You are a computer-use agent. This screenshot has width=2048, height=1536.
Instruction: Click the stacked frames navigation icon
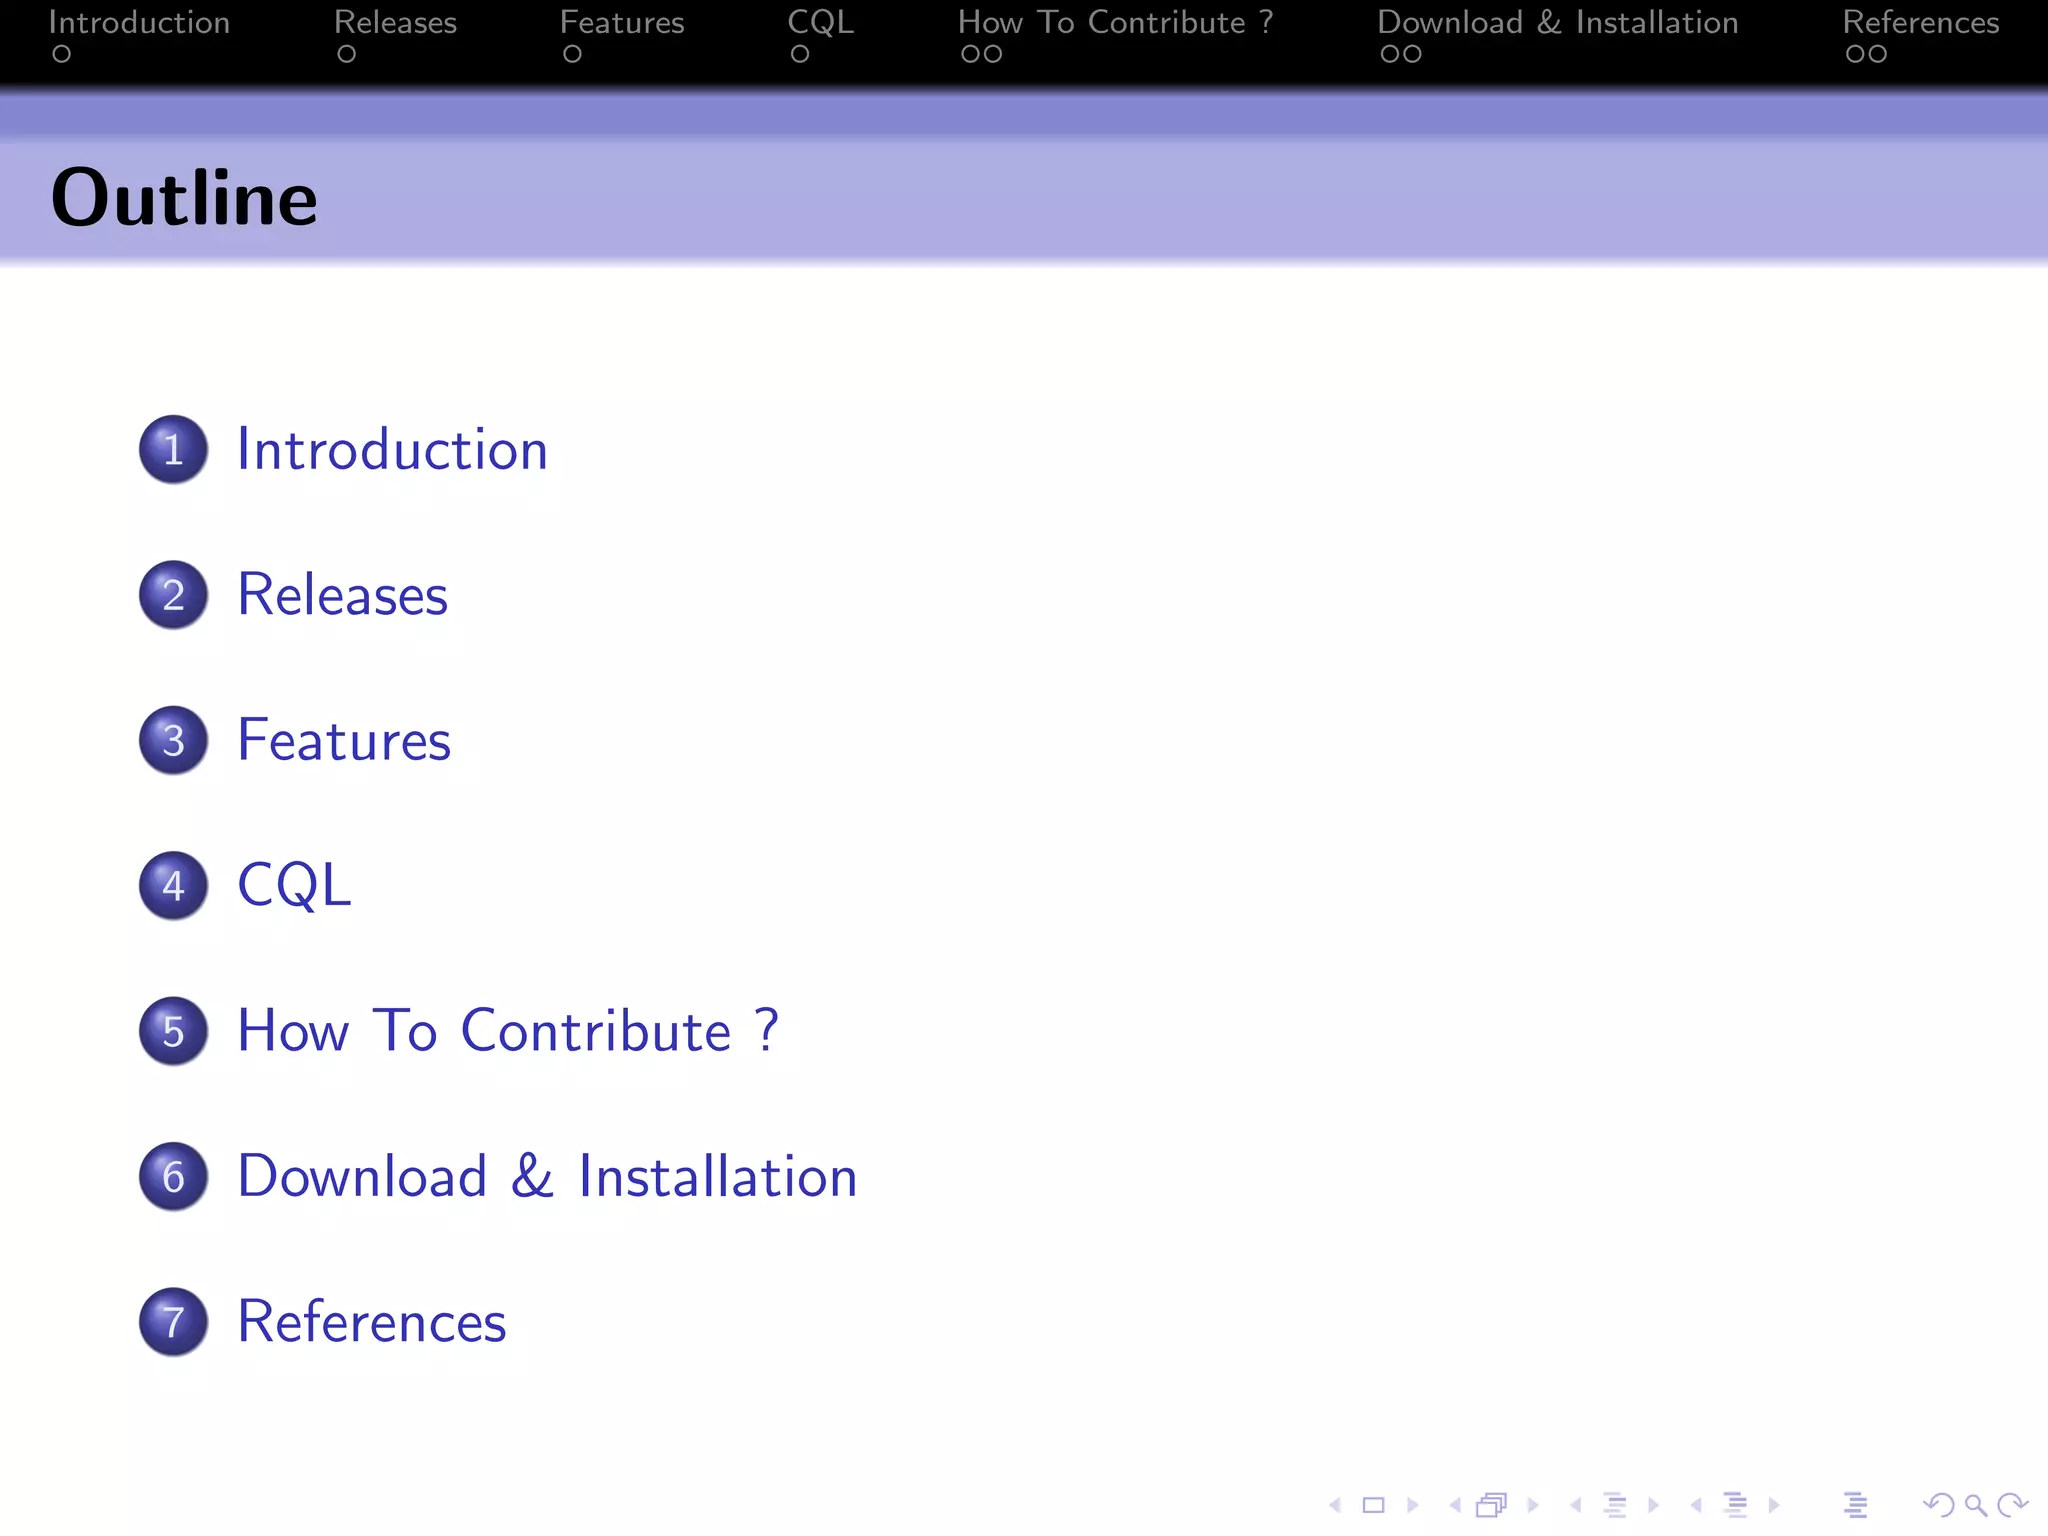point(1491,1505)
